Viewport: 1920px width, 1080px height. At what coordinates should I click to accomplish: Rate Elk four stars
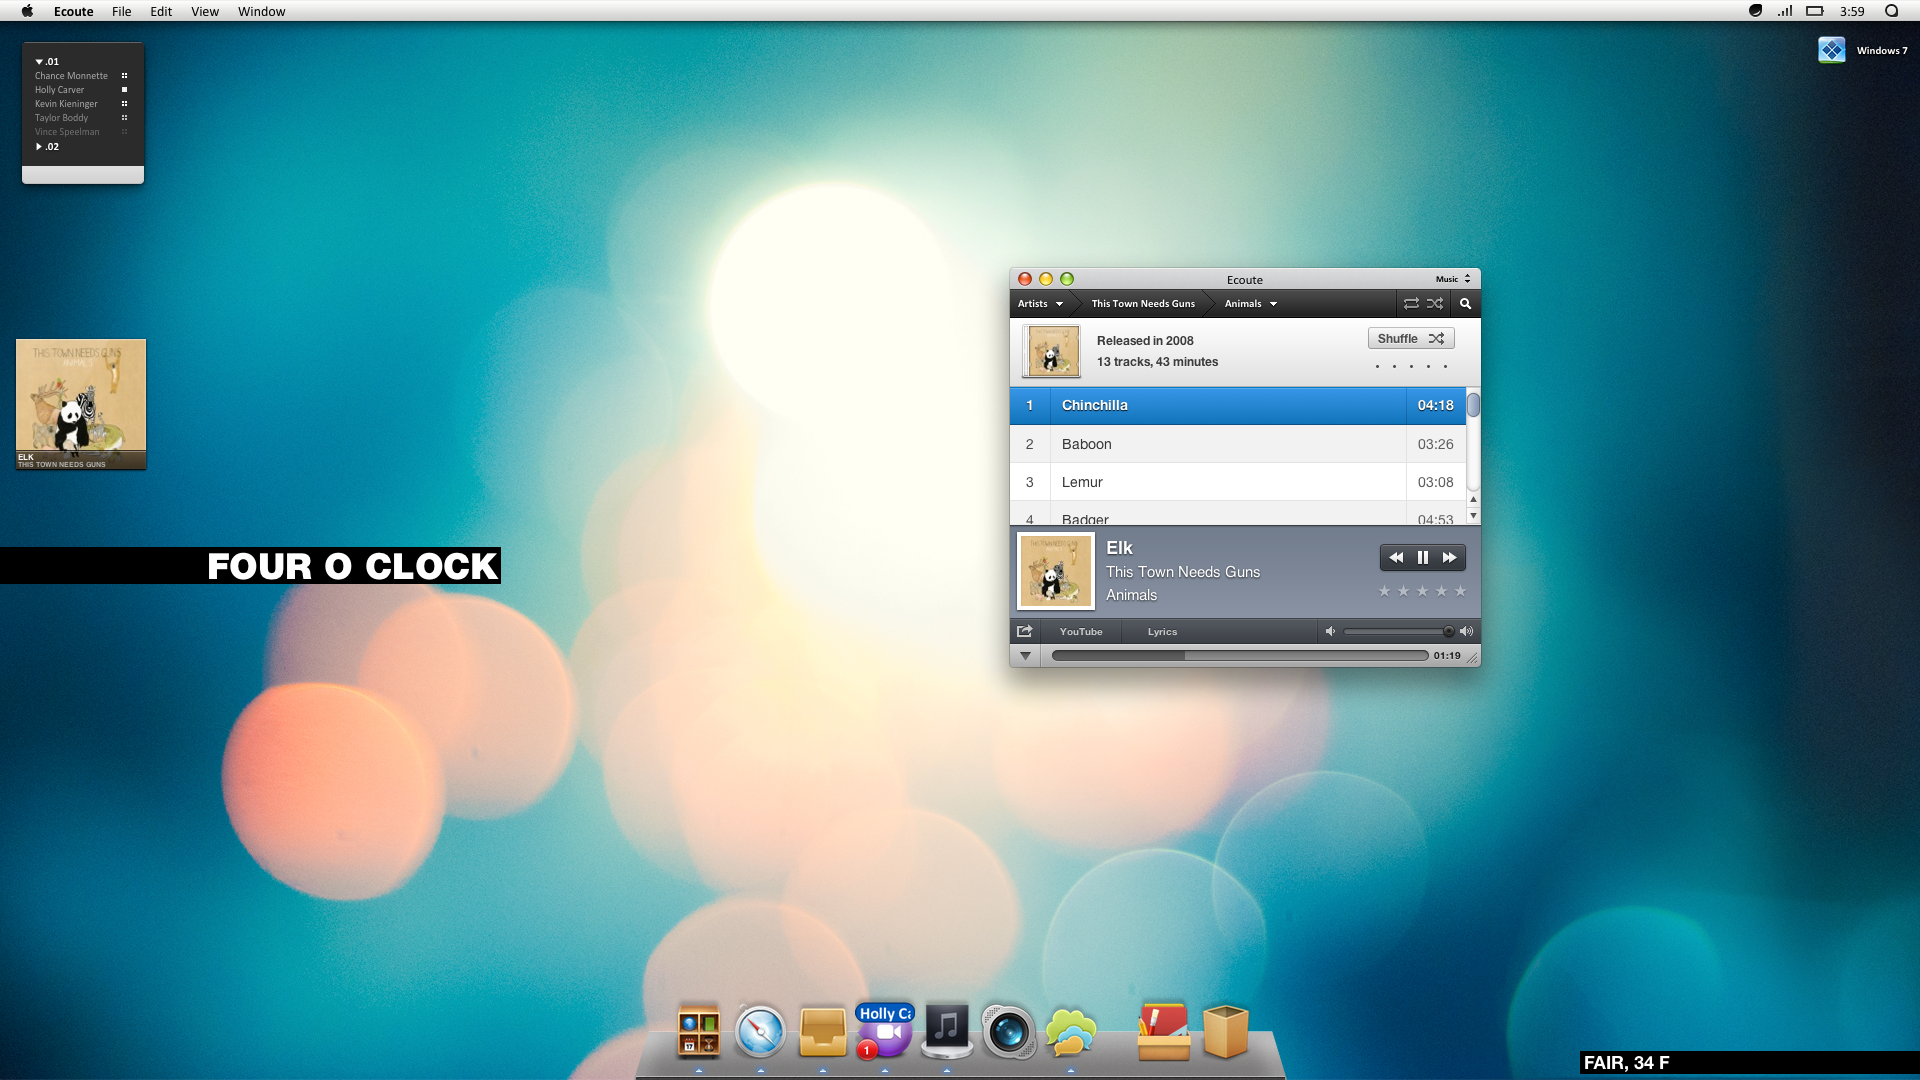pos(1441,591)
